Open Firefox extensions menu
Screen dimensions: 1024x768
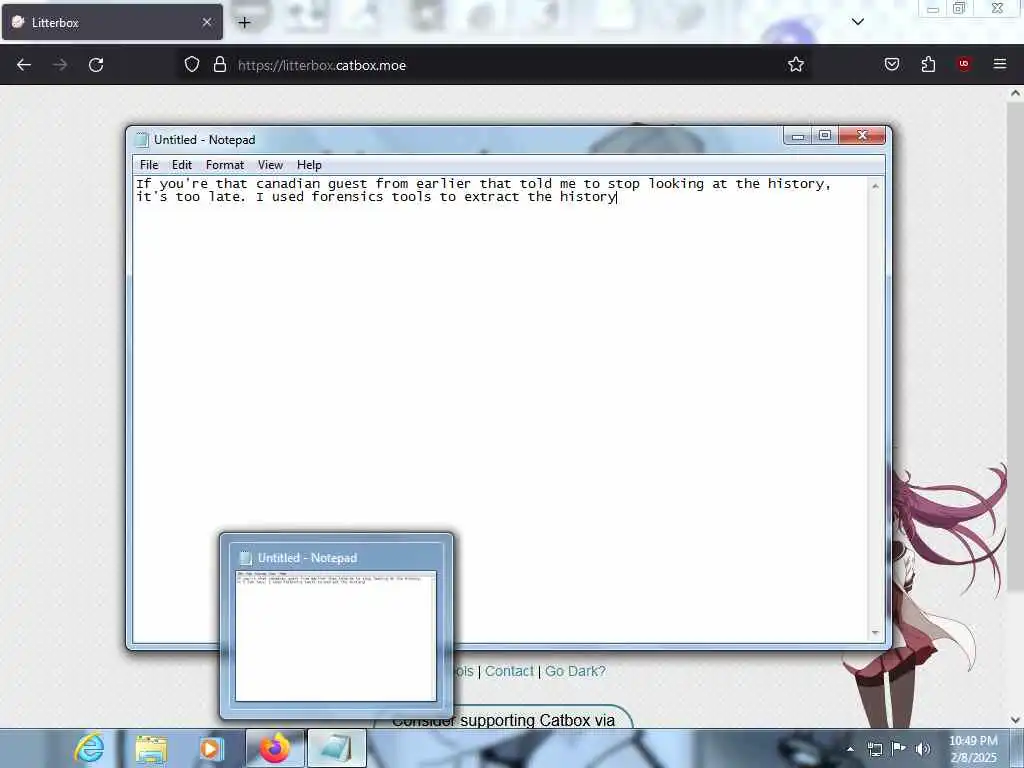(x=928, y=65)
